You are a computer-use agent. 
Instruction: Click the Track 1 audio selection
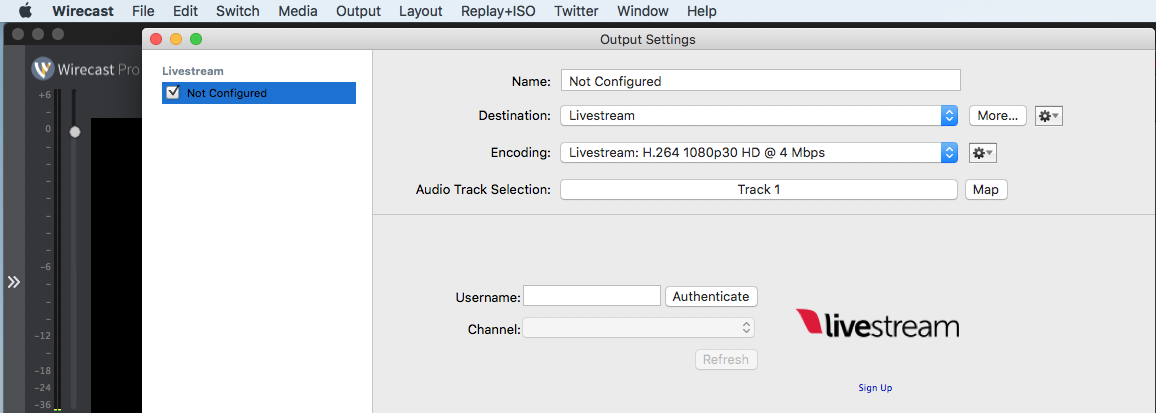(758, 190)
